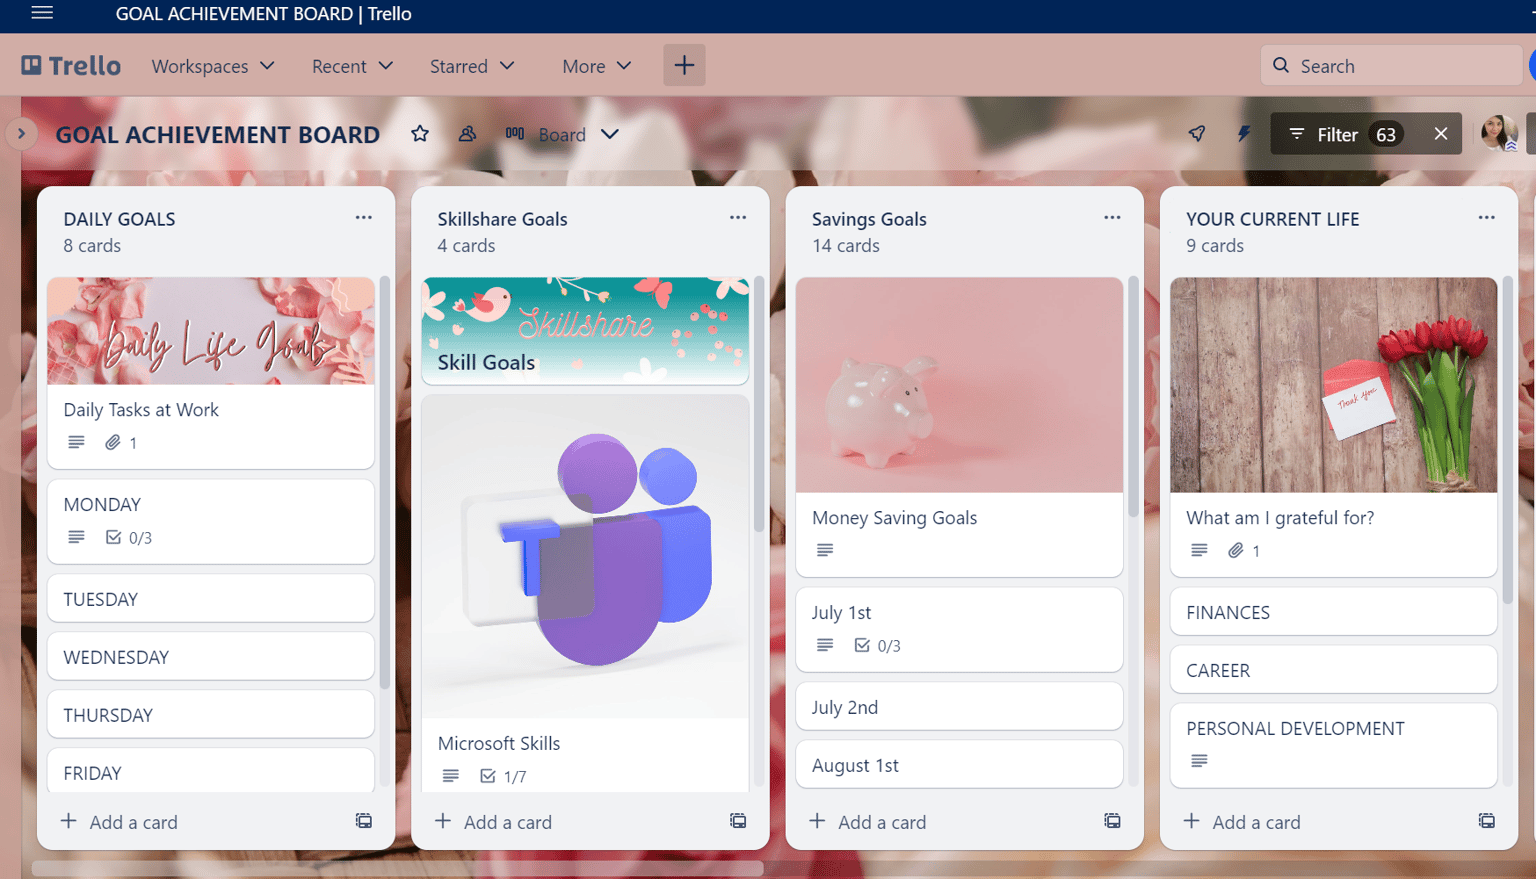This screenshot has height=879, width=1536.
Task: Open the Workspaces dropdown
Action: 213,66
